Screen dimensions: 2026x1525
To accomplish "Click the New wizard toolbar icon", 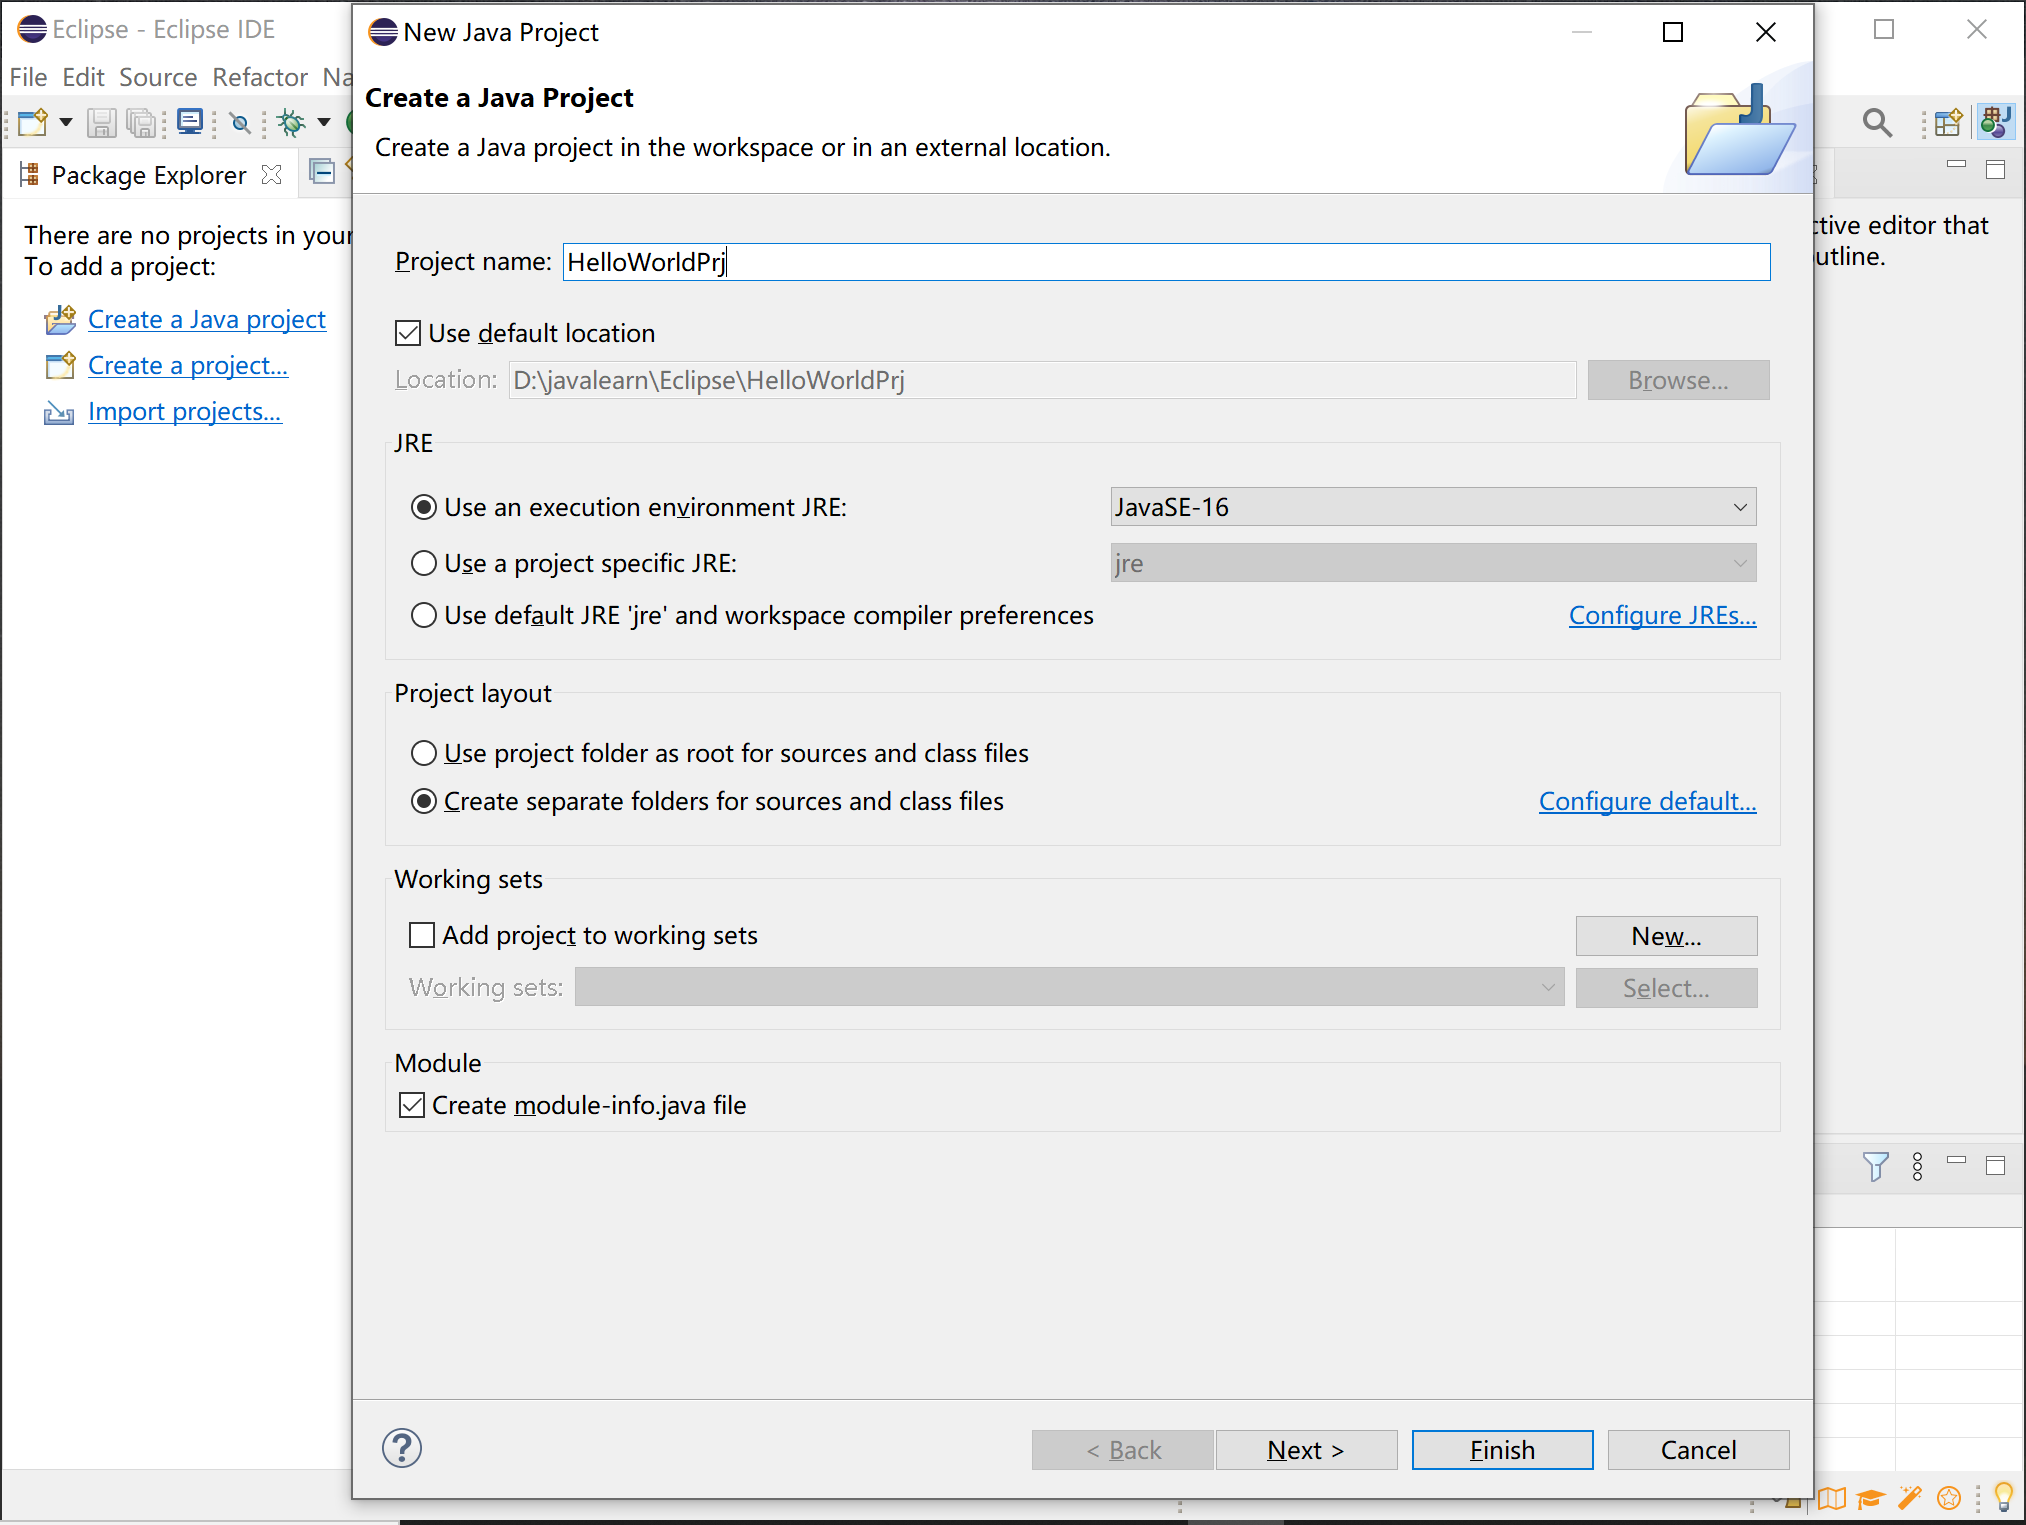I will pos(31,122).
